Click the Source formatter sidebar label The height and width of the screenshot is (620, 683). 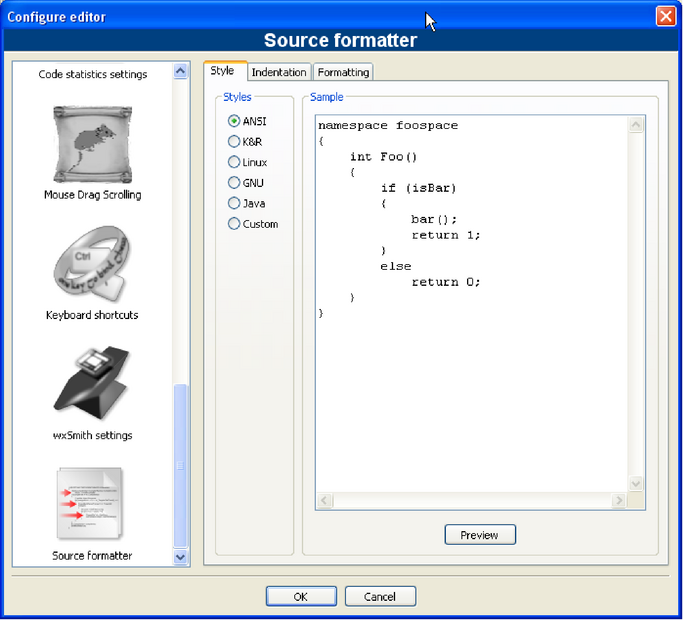[x=92, y=556]
